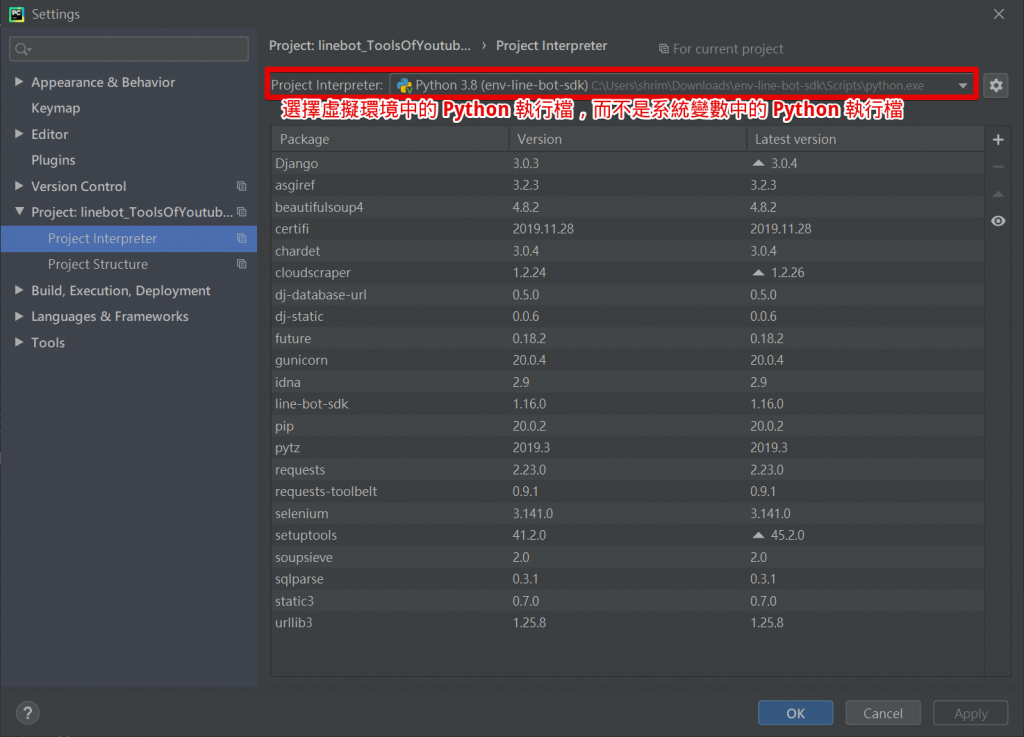Click Appearance & Behavior label
1024x737 pixels.
pos(103,82)
